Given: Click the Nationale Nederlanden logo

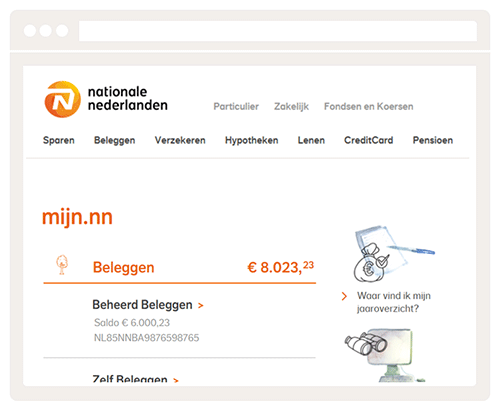Looking at the screenshot, I should (x=106, y=99).
